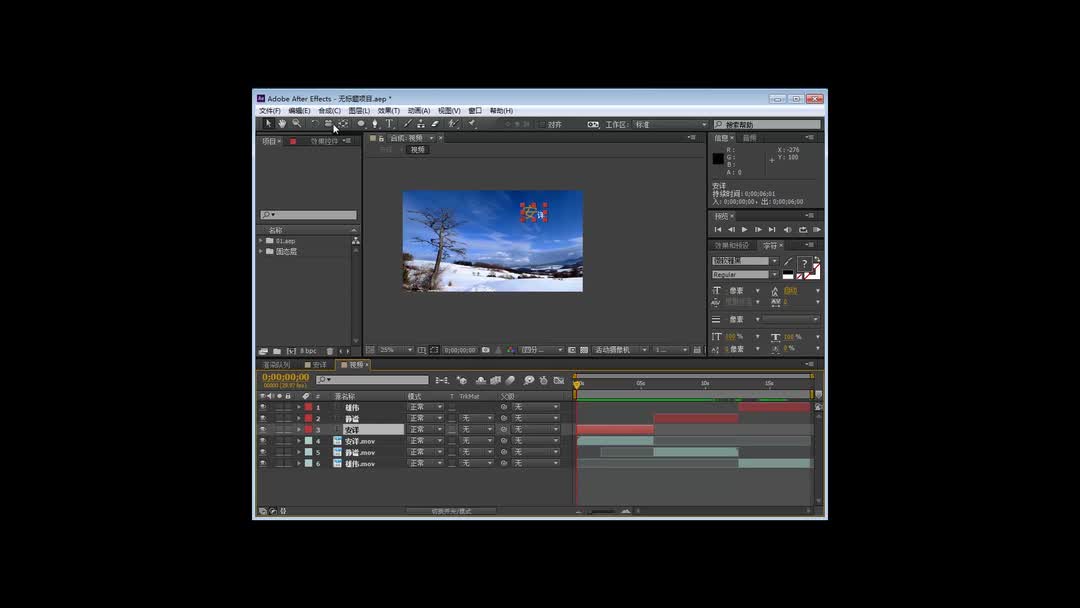
Task: Click the search help input field
Action: (x=767, y=125)
